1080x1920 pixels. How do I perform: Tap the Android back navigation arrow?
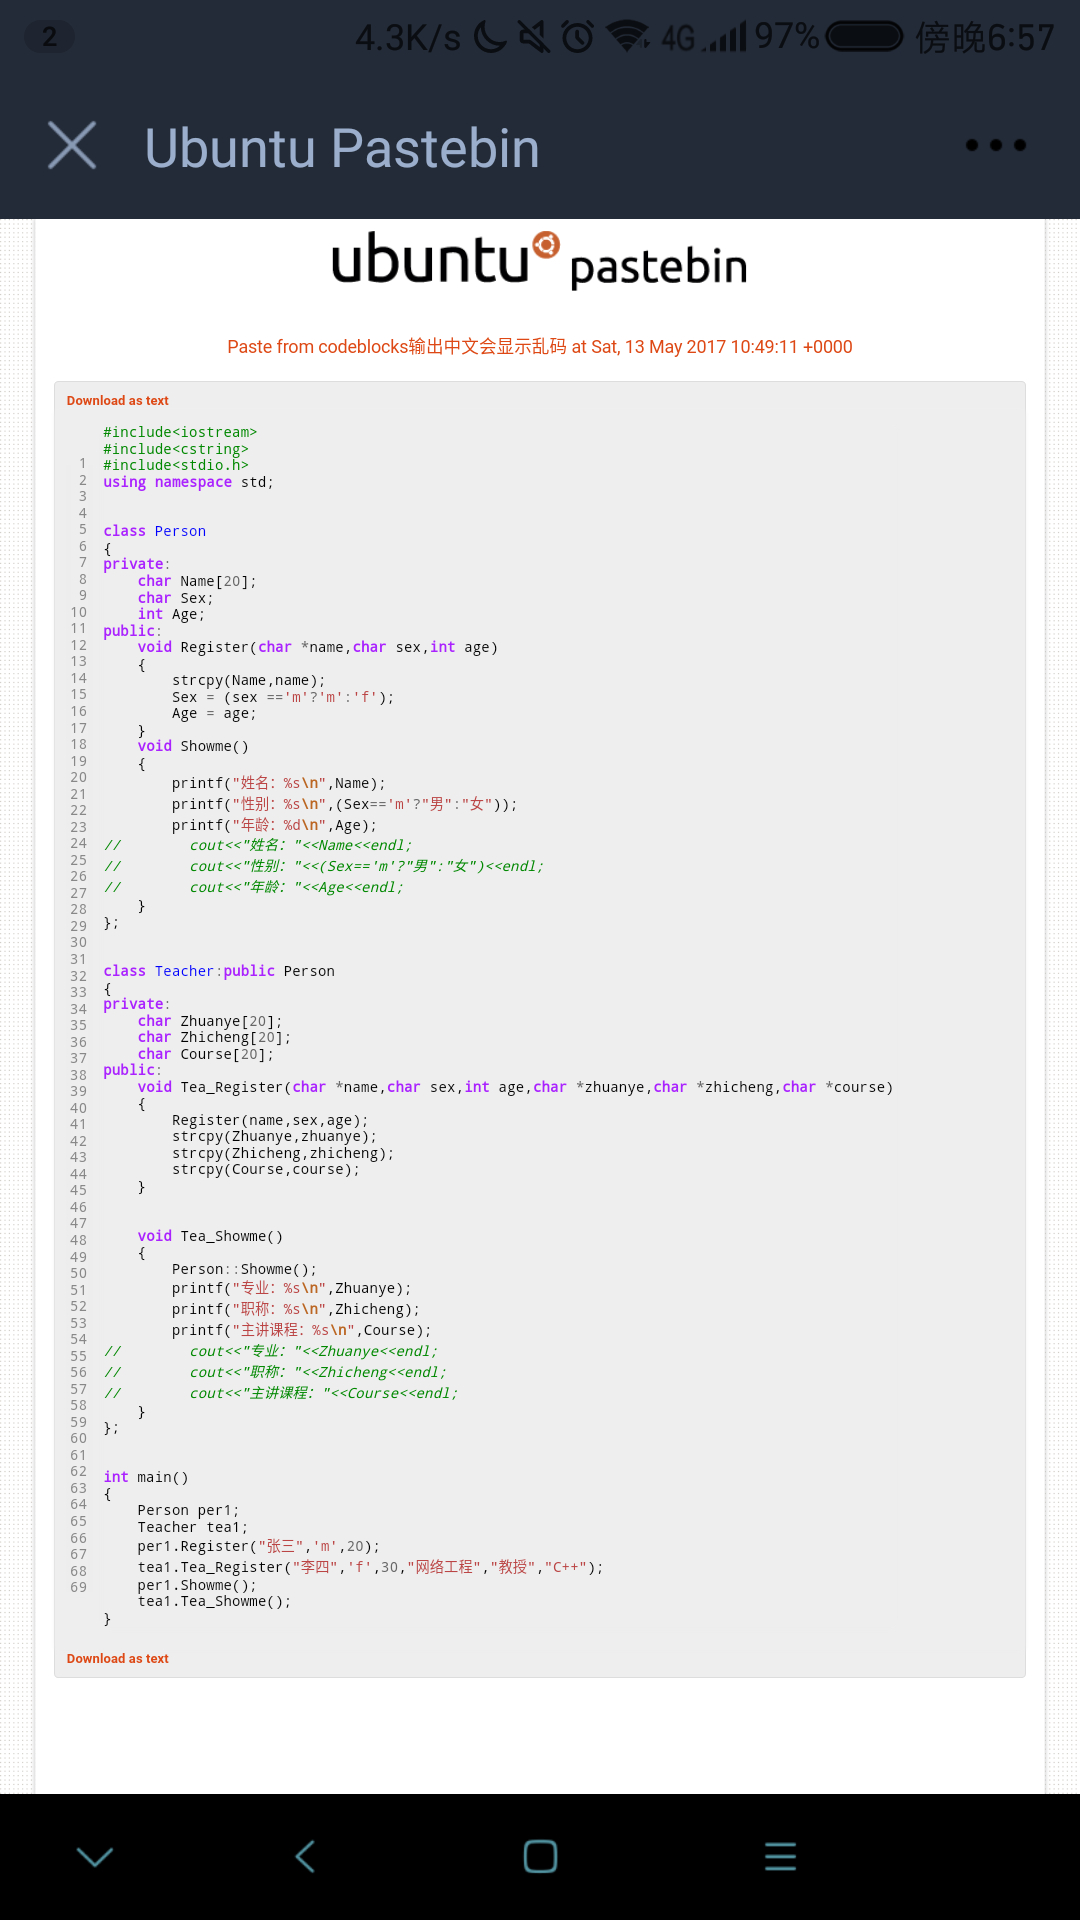(x=306, y=1857)
